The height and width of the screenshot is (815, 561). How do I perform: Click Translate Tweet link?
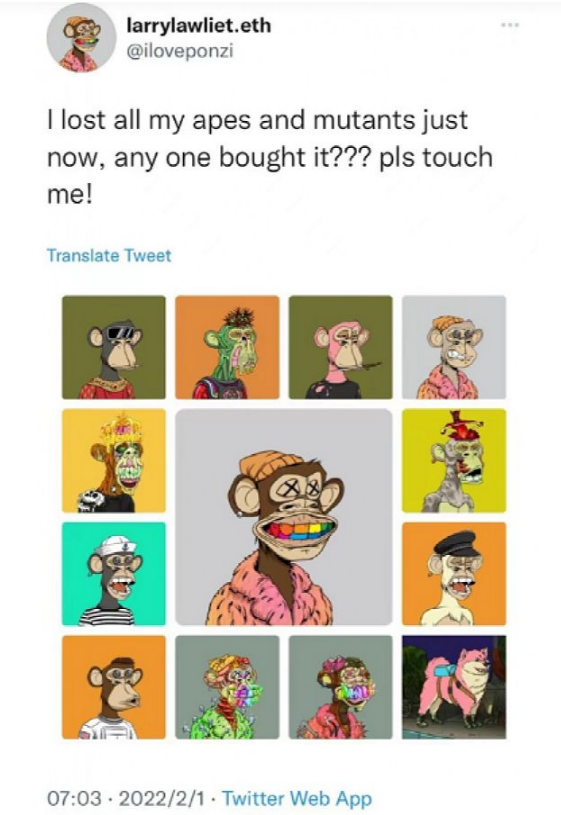109,256
